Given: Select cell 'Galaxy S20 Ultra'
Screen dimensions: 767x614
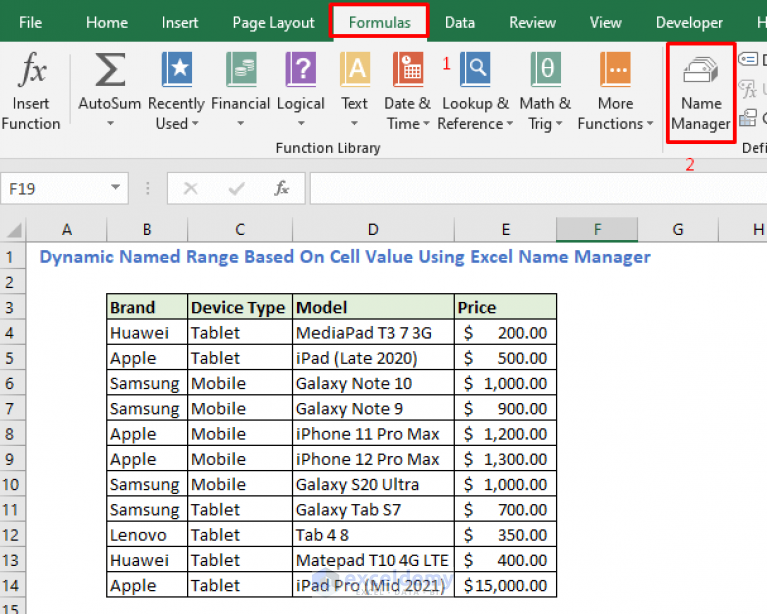Looking at the screenshot, I should tap(373, 484).
